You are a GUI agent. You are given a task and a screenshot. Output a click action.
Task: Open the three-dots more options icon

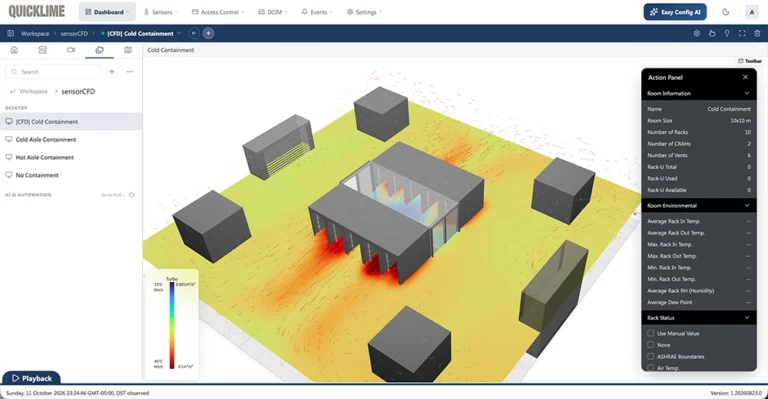click(129, 71)
